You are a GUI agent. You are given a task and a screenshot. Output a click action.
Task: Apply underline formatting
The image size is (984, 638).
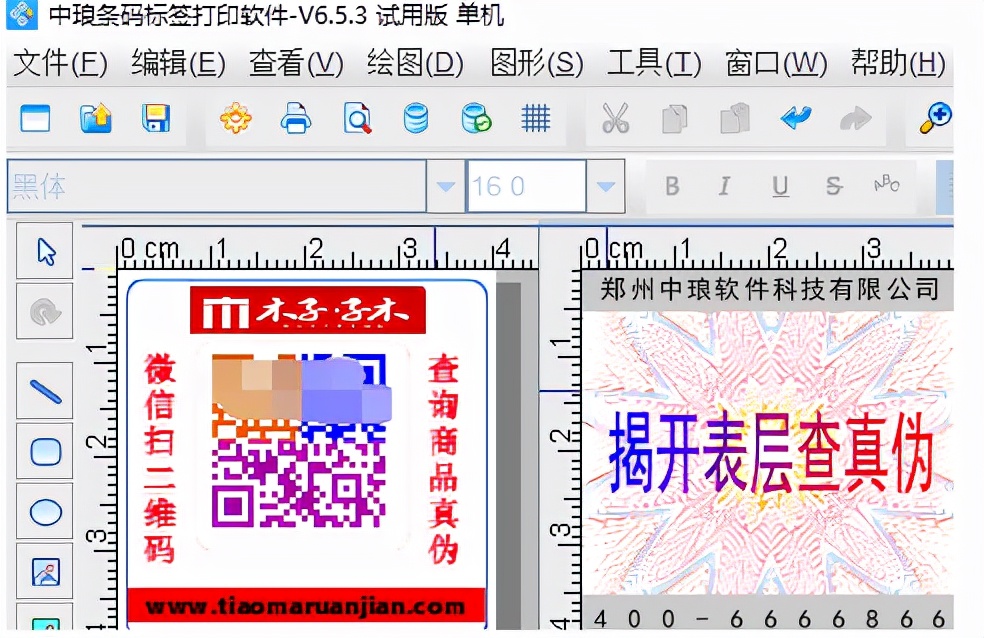pyautogui.click(x=779, y=185)
